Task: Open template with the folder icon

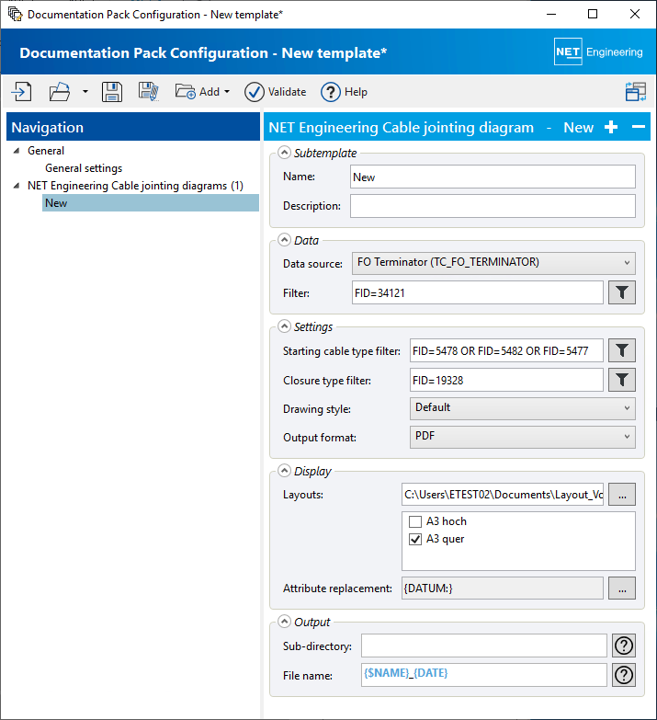Action: pyautogui.click(x=60, y=92)
